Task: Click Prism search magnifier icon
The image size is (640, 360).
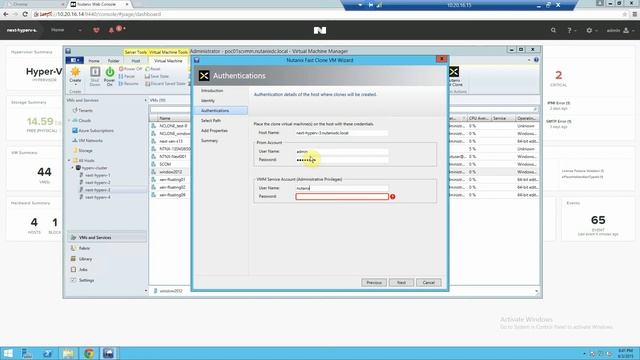Action: [x=553, y=30]
